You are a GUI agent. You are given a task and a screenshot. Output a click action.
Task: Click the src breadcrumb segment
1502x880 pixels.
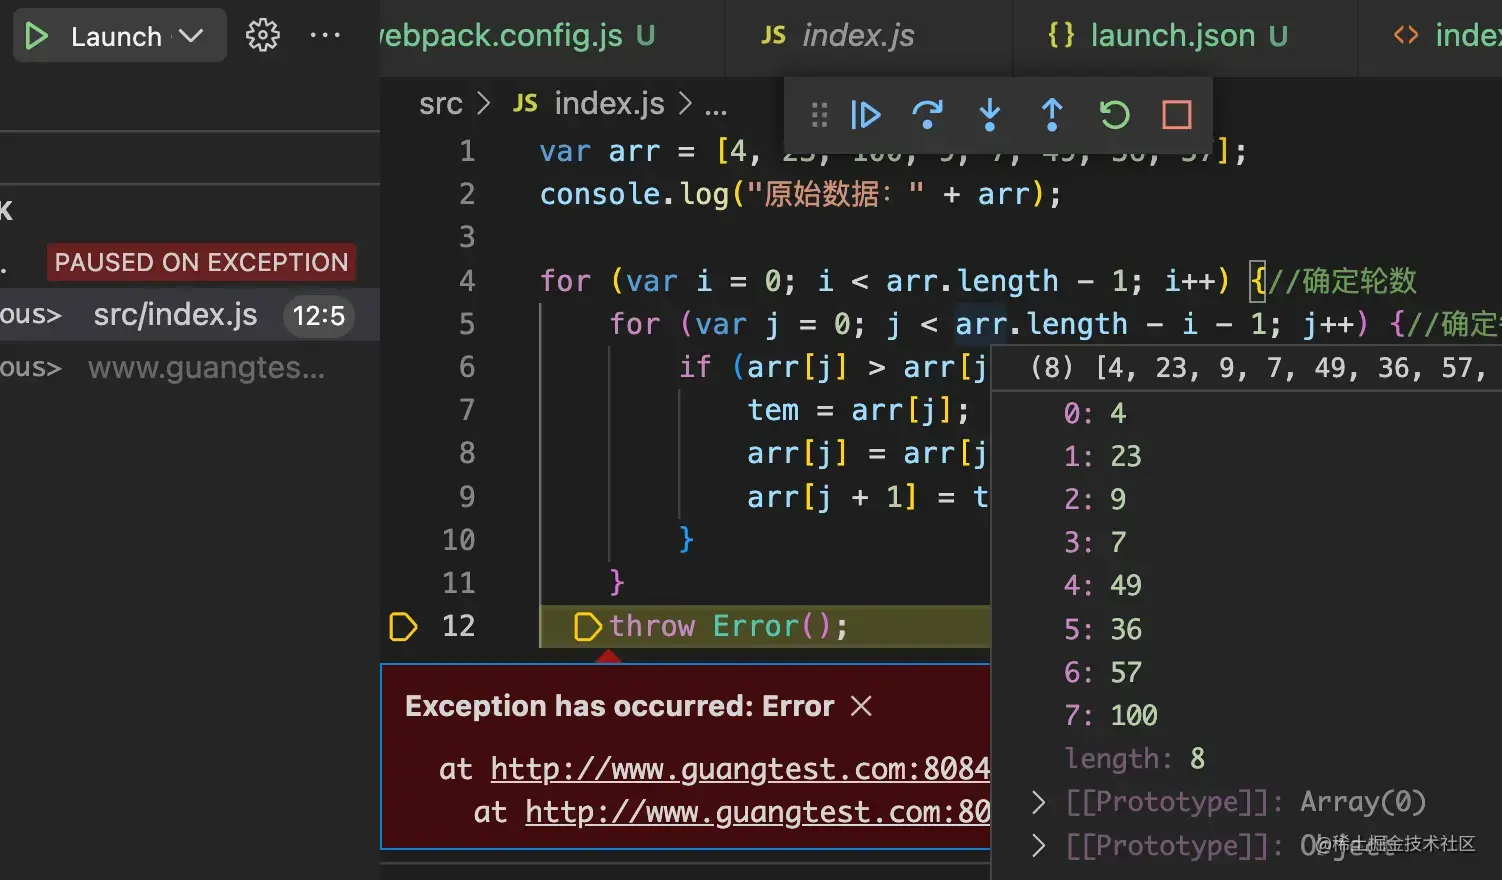[441, 104]
